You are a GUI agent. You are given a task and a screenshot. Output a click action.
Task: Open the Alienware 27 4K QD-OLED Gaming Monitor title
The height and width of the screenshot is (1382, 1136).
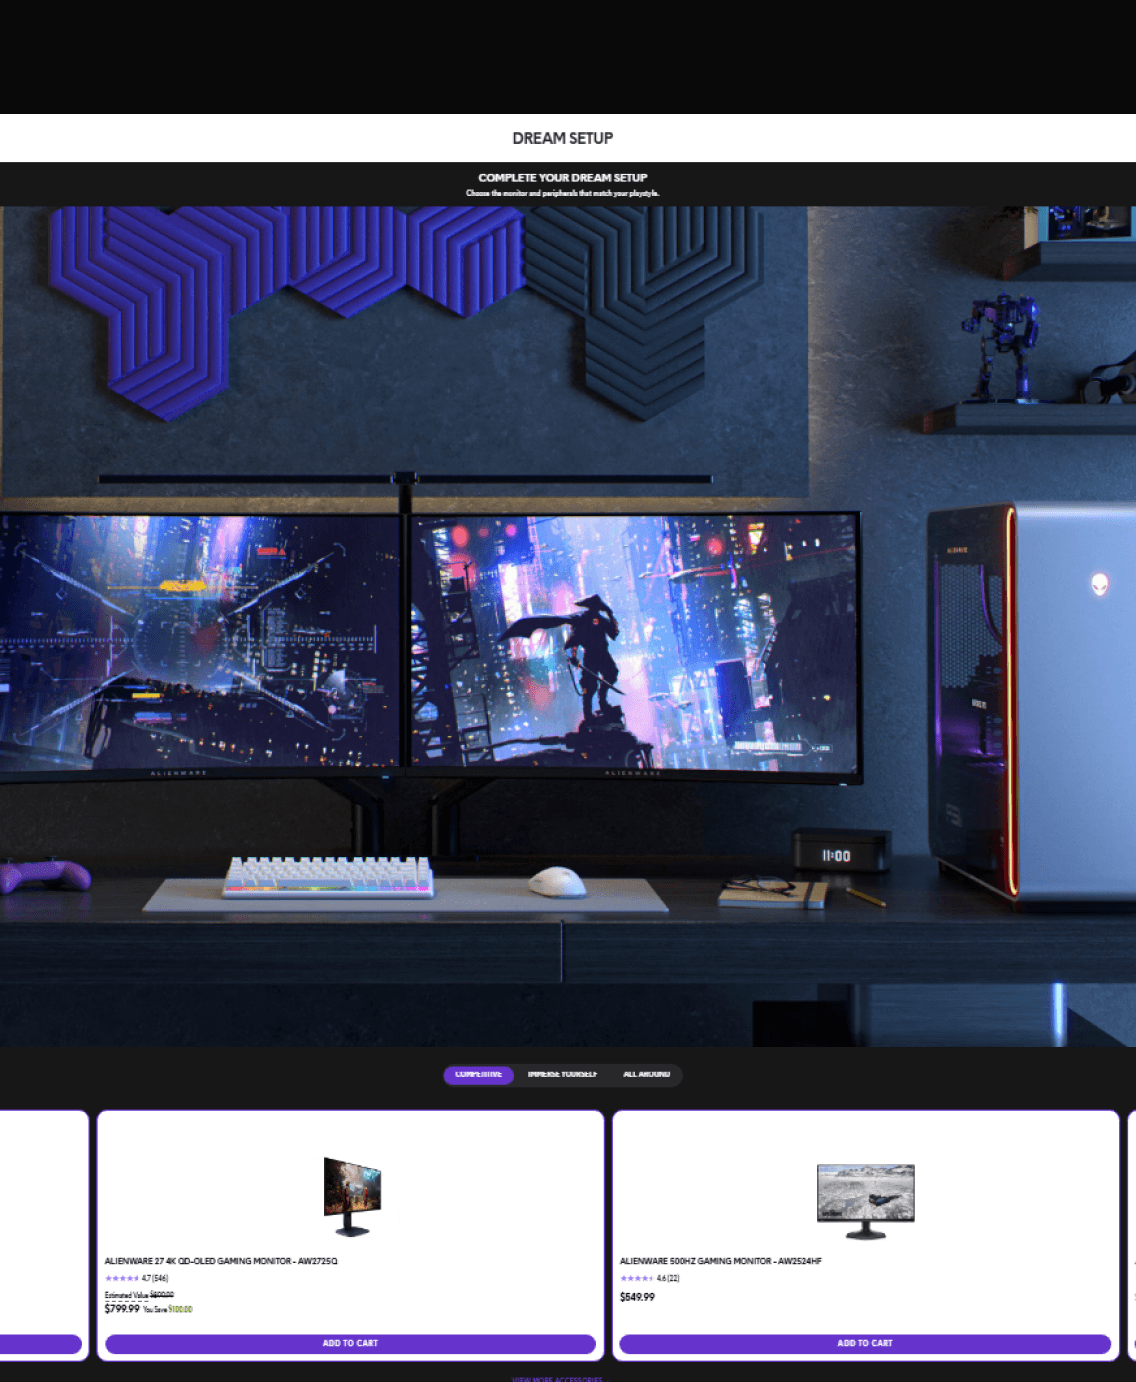pyautogui.click(x=221, y=1262)
